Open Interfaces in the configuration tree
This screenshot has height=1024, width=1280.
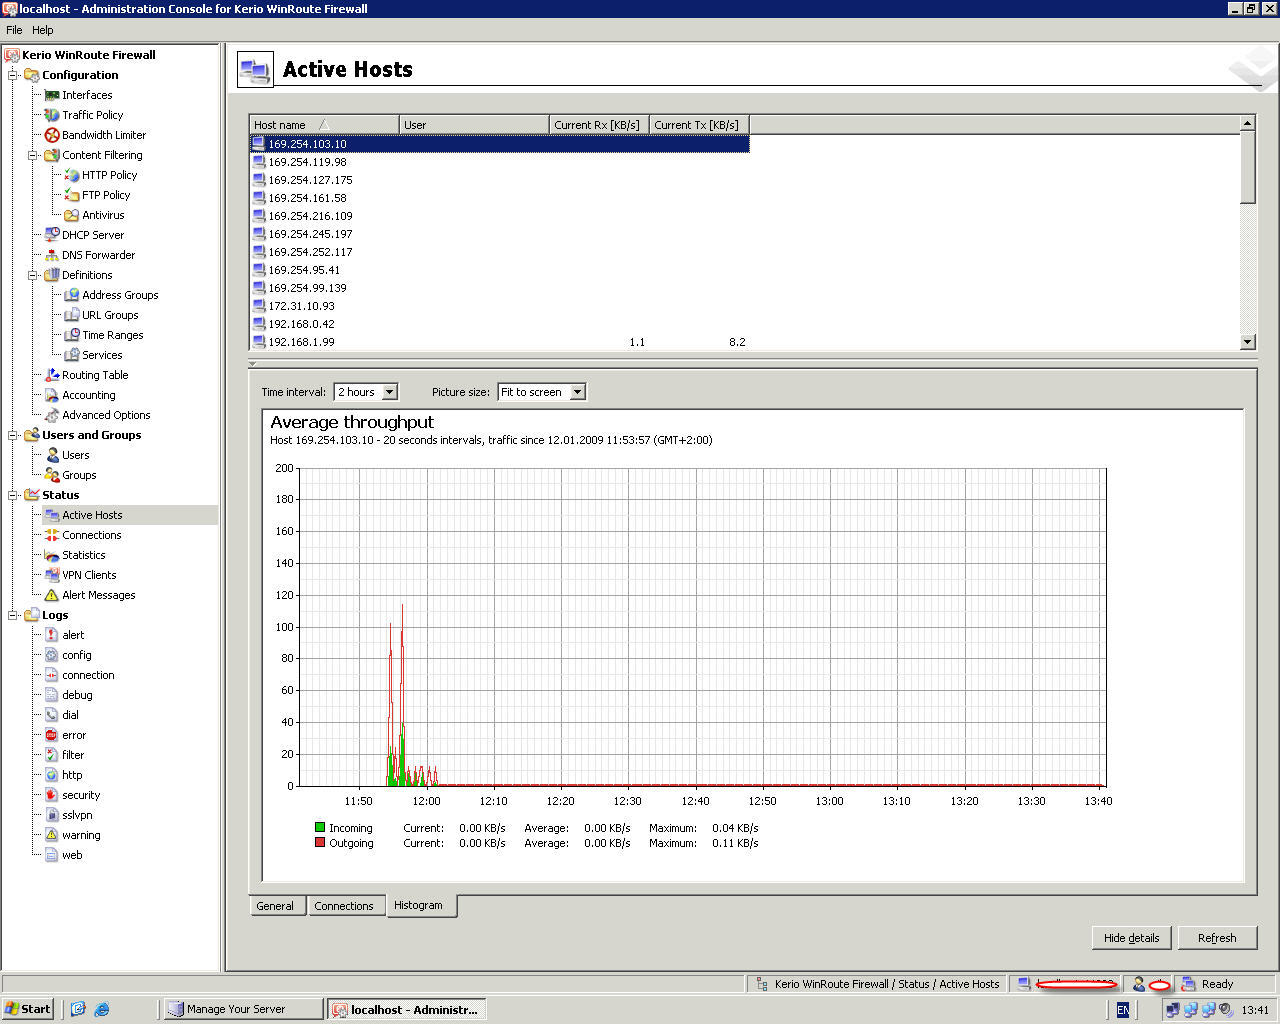coord(87,95)
